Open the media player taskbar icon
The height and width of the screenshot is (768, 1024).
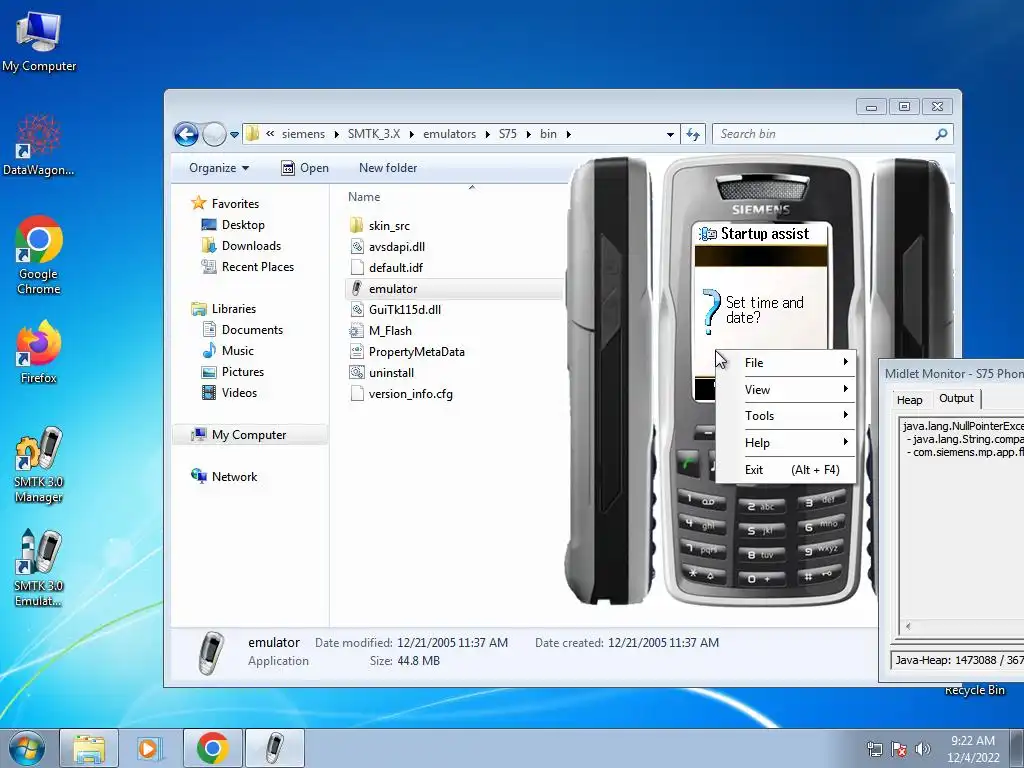click(x=150, y=748)
